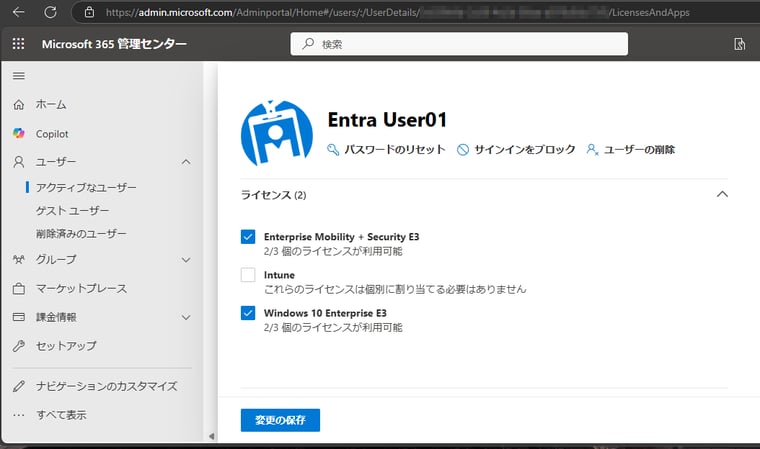Viewport: 760px width, 449px height.
Task: Click the 課金情報 card icon
Action: click(19, 317)
